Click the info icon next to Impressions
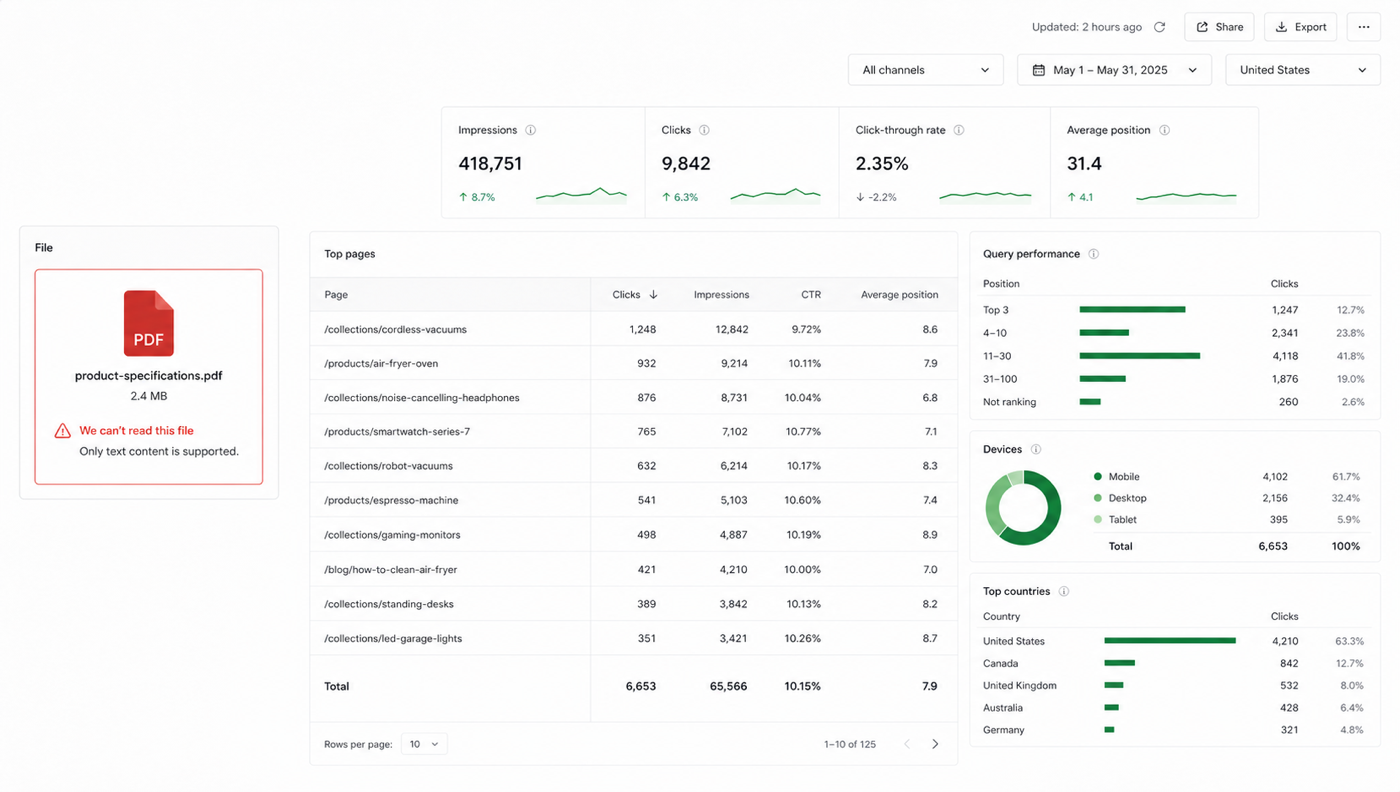This screenshot has height=792, width=1400. click(531, 130)
